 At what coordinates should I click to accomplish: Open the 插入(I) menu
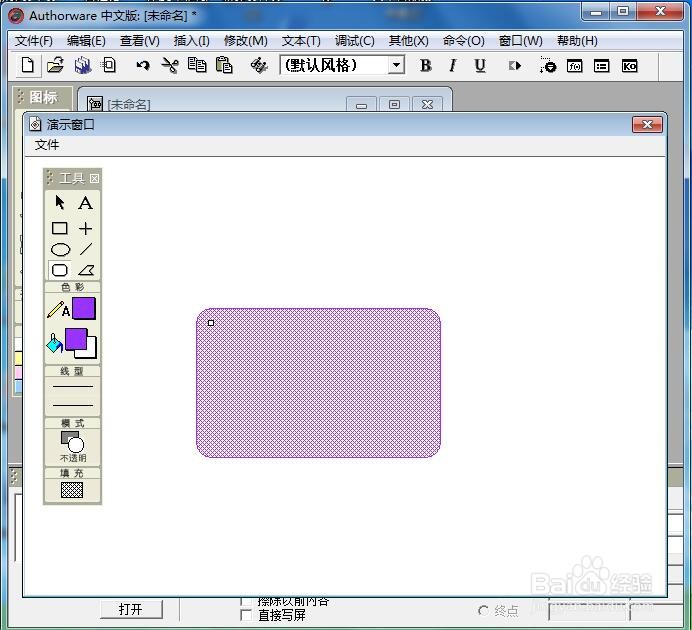(x=192, y=41)
